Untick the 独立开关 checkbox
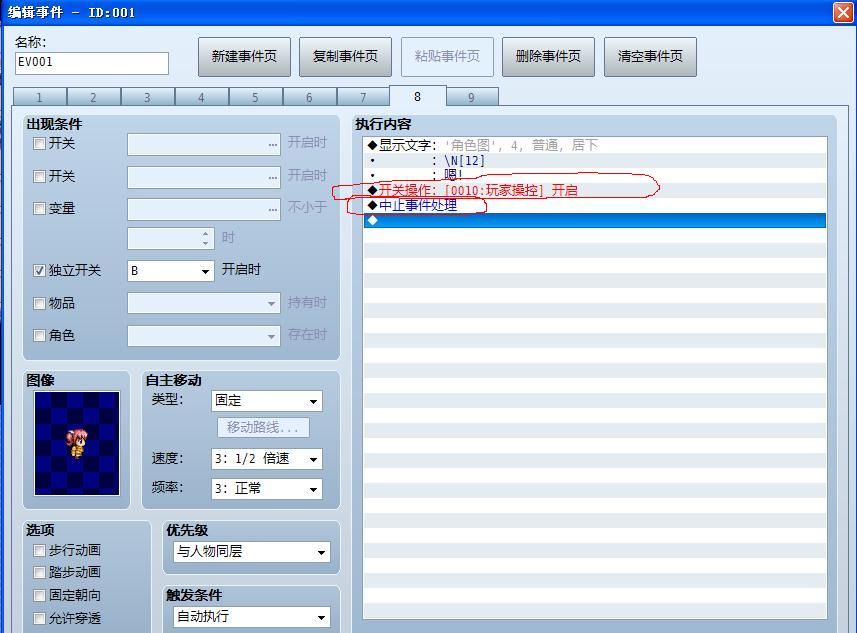 [x=39, y=271]
